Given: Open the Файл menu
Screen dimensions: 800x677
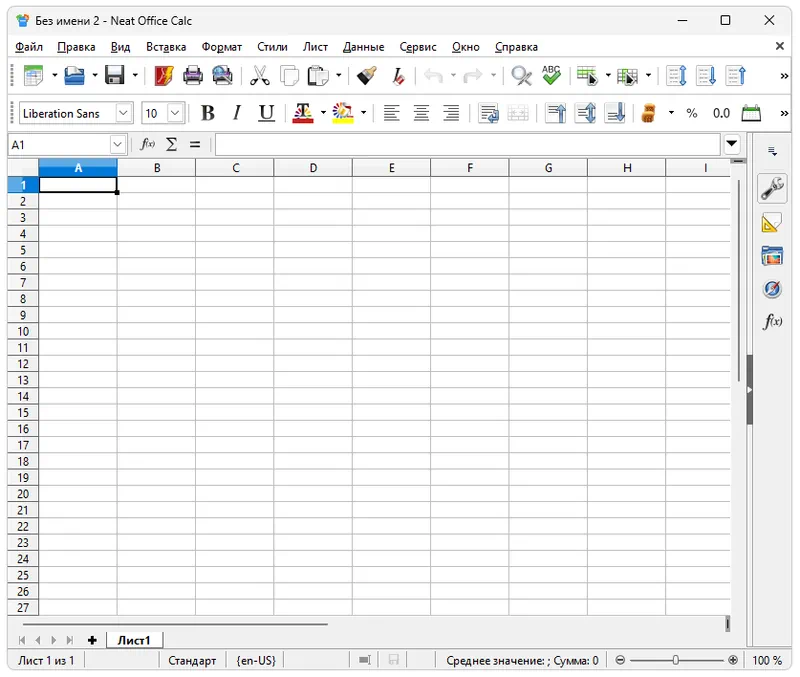Looking at the screenshot, I should tap(29, 47).
